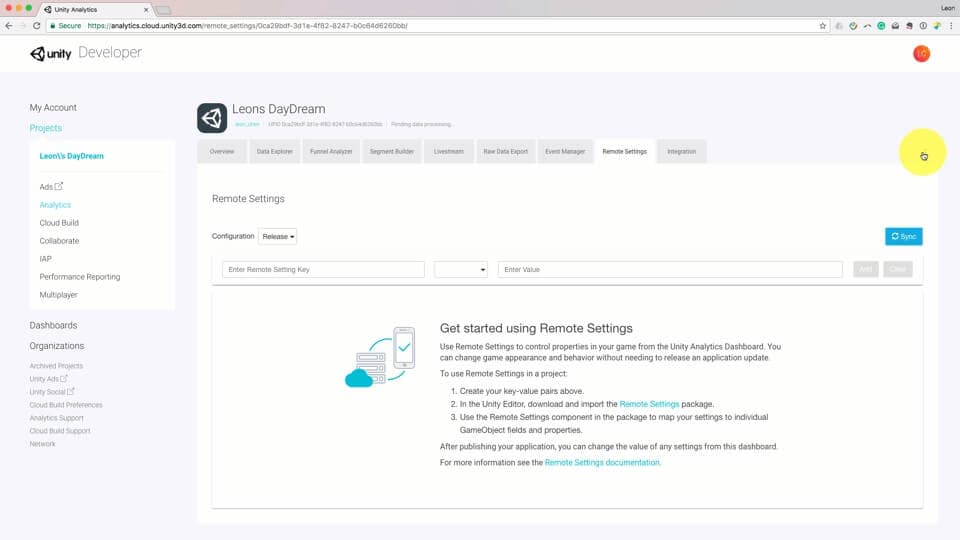Open Cloud Build in the sidebar
960x540 pixels.
pos(59,223)
